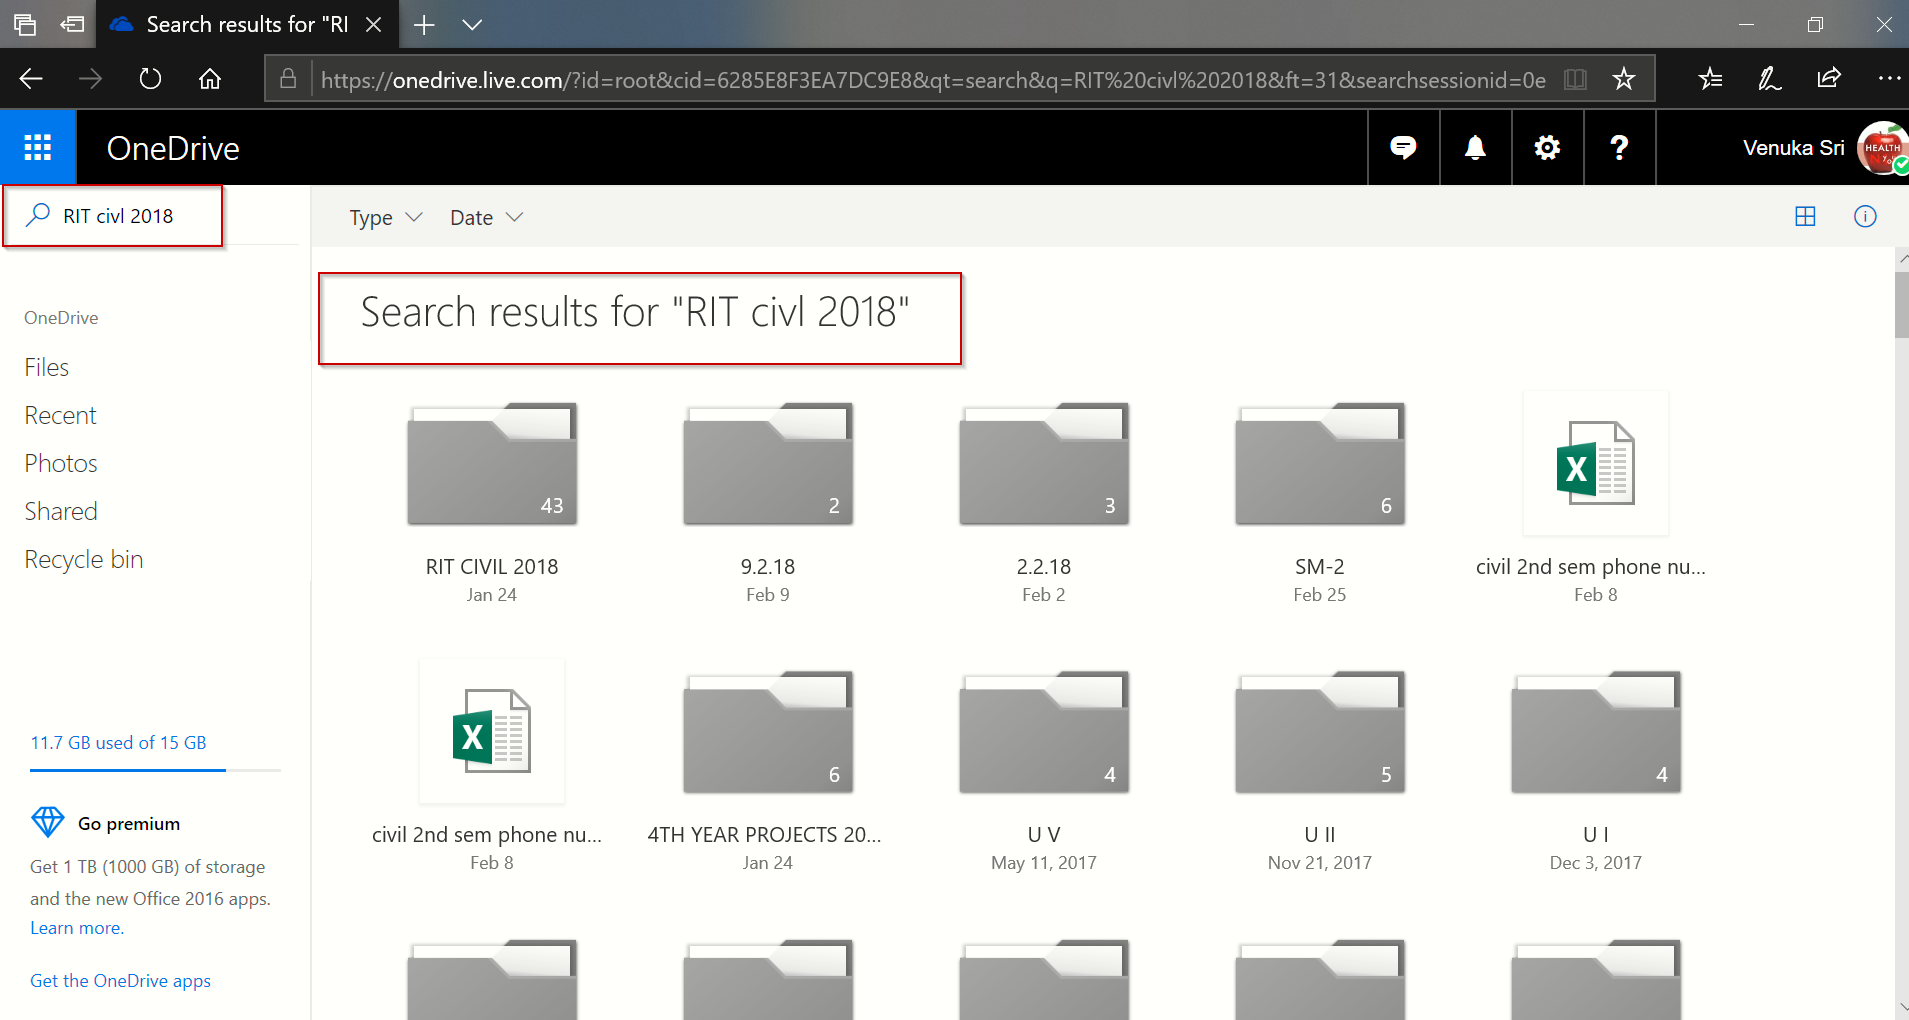Open the Type filter dropdown
The image size is (1909, 1020).
385,217
